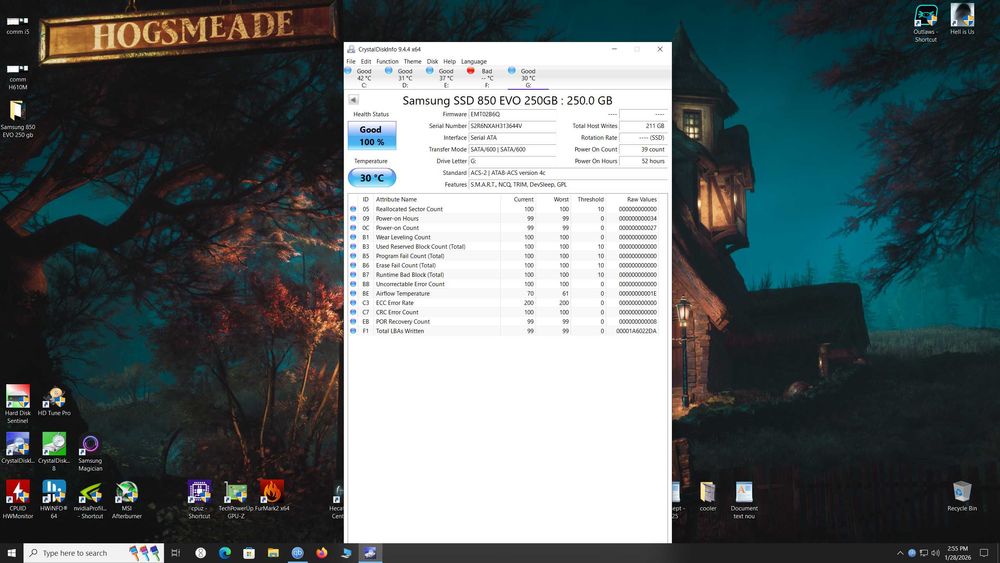Viewport: 1000px width, 563px height.
Task: Click the Serial Number field
Action: point(512,126)
